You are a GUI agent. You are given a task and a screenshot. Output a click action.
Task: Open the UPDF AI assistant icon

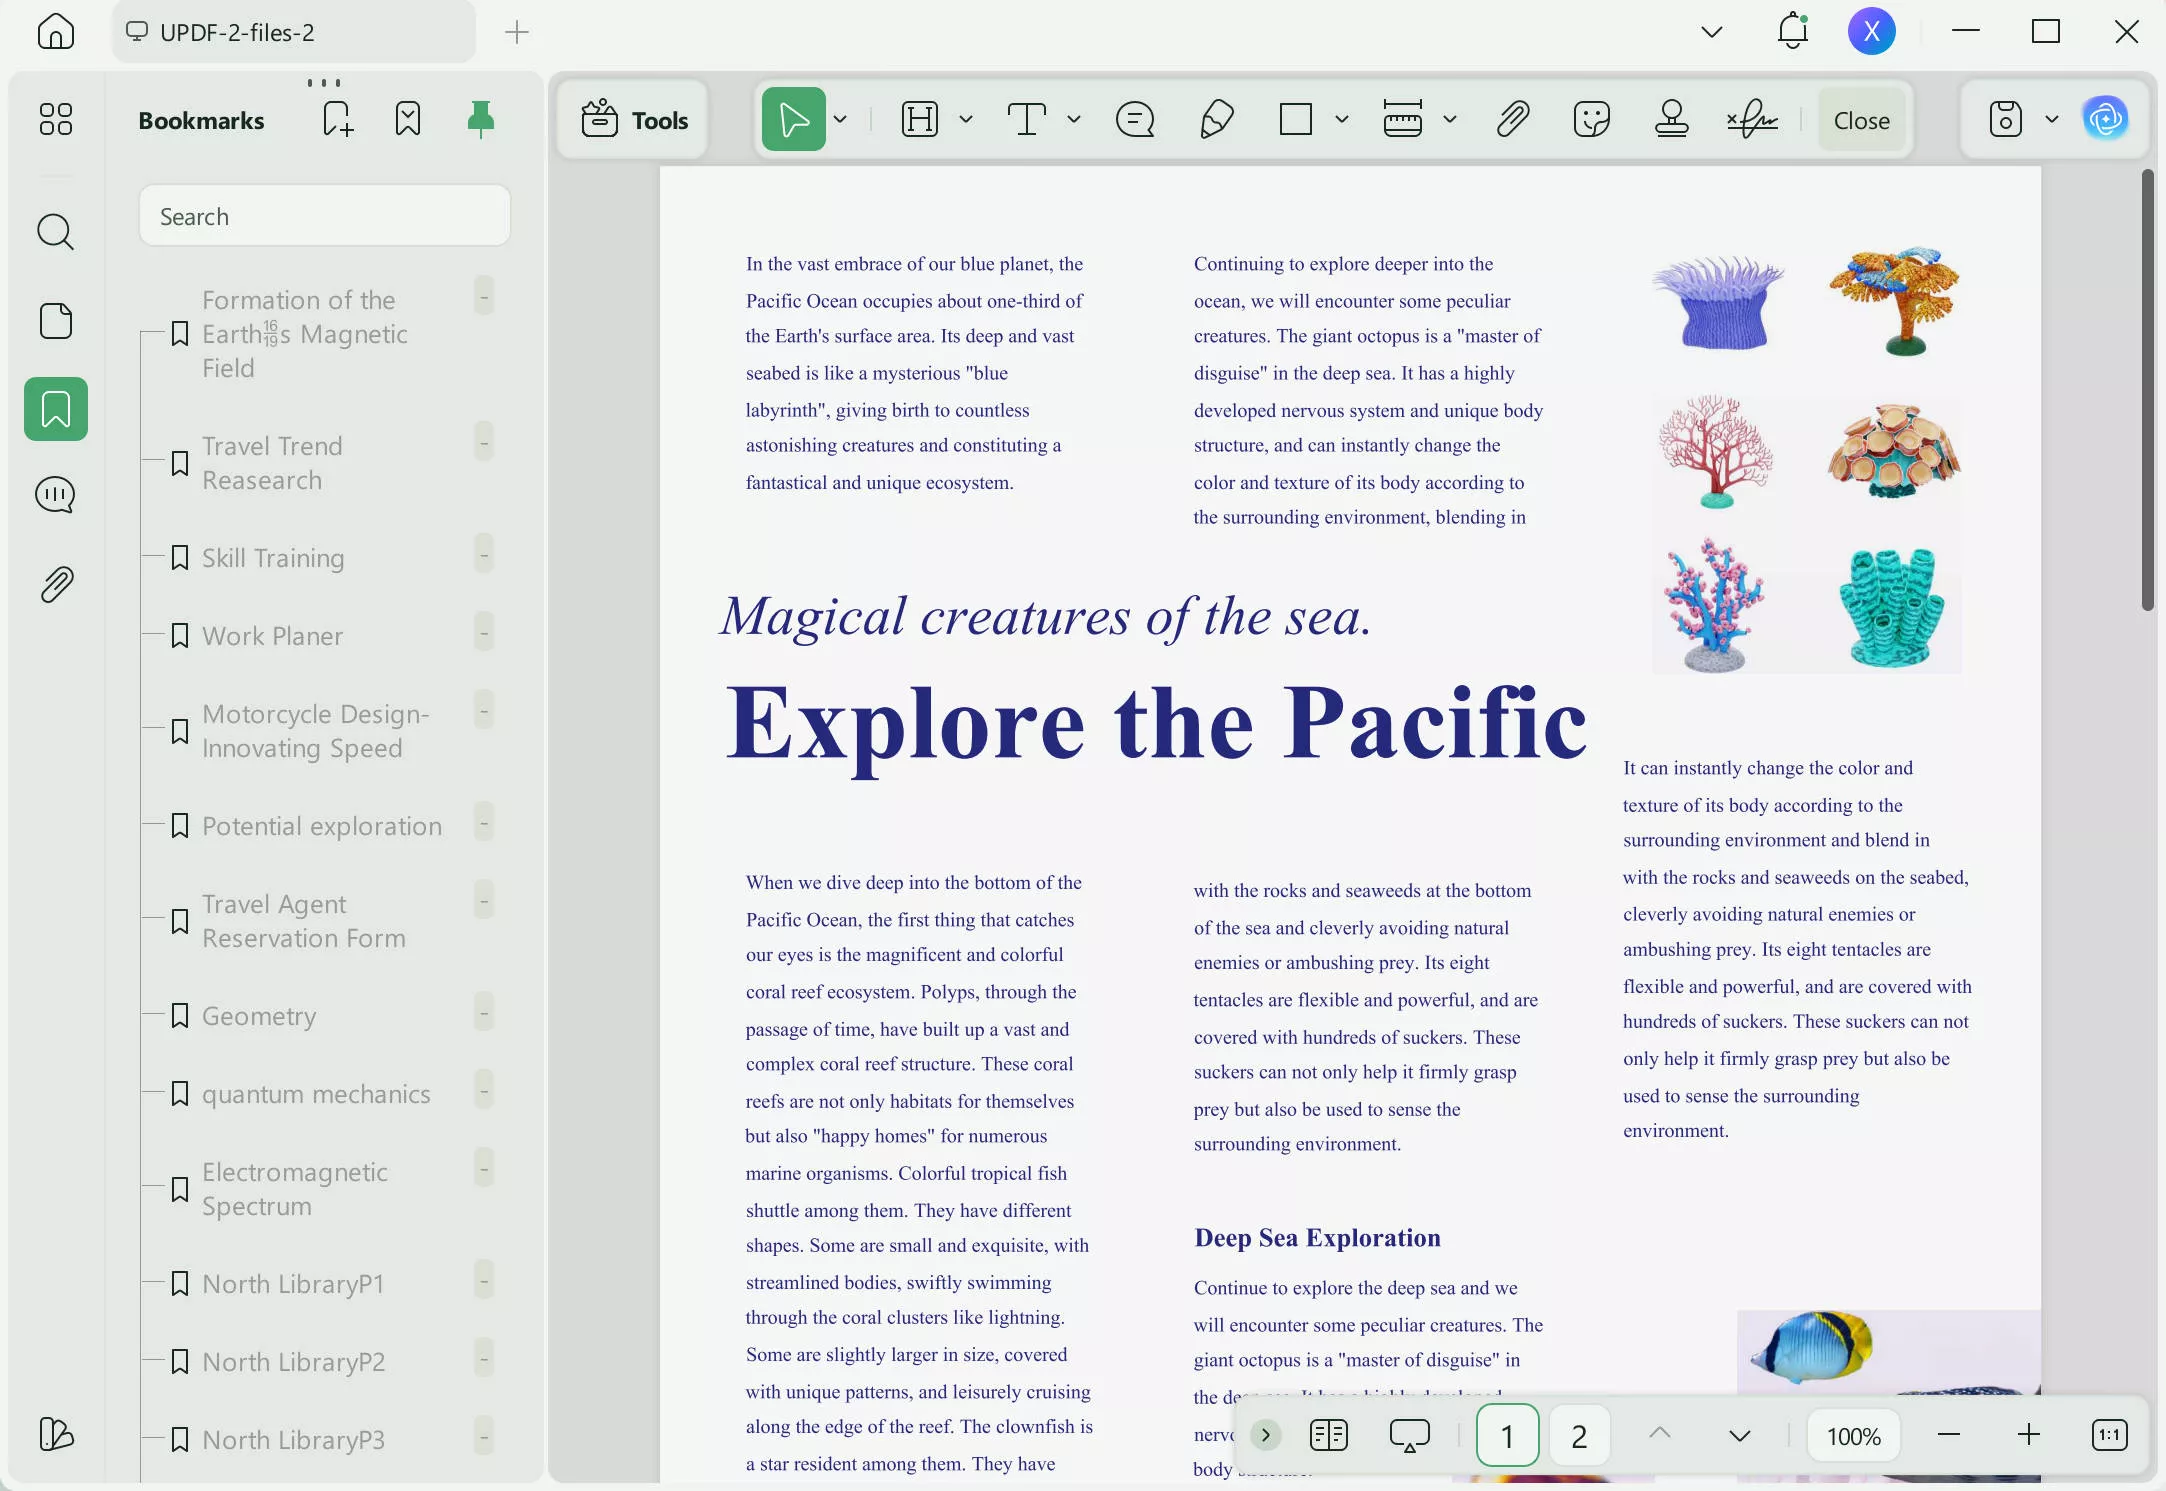(x=2106, y=120)
